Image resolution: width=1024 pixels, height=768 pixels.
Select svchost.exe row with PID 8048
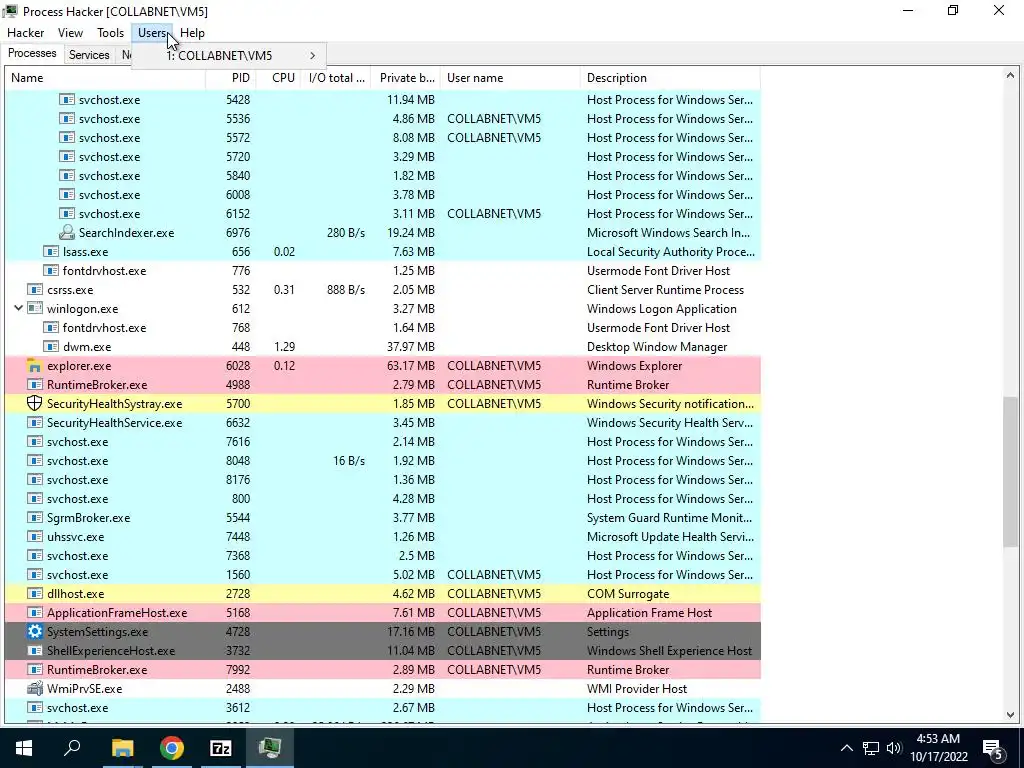pos(383,460)
